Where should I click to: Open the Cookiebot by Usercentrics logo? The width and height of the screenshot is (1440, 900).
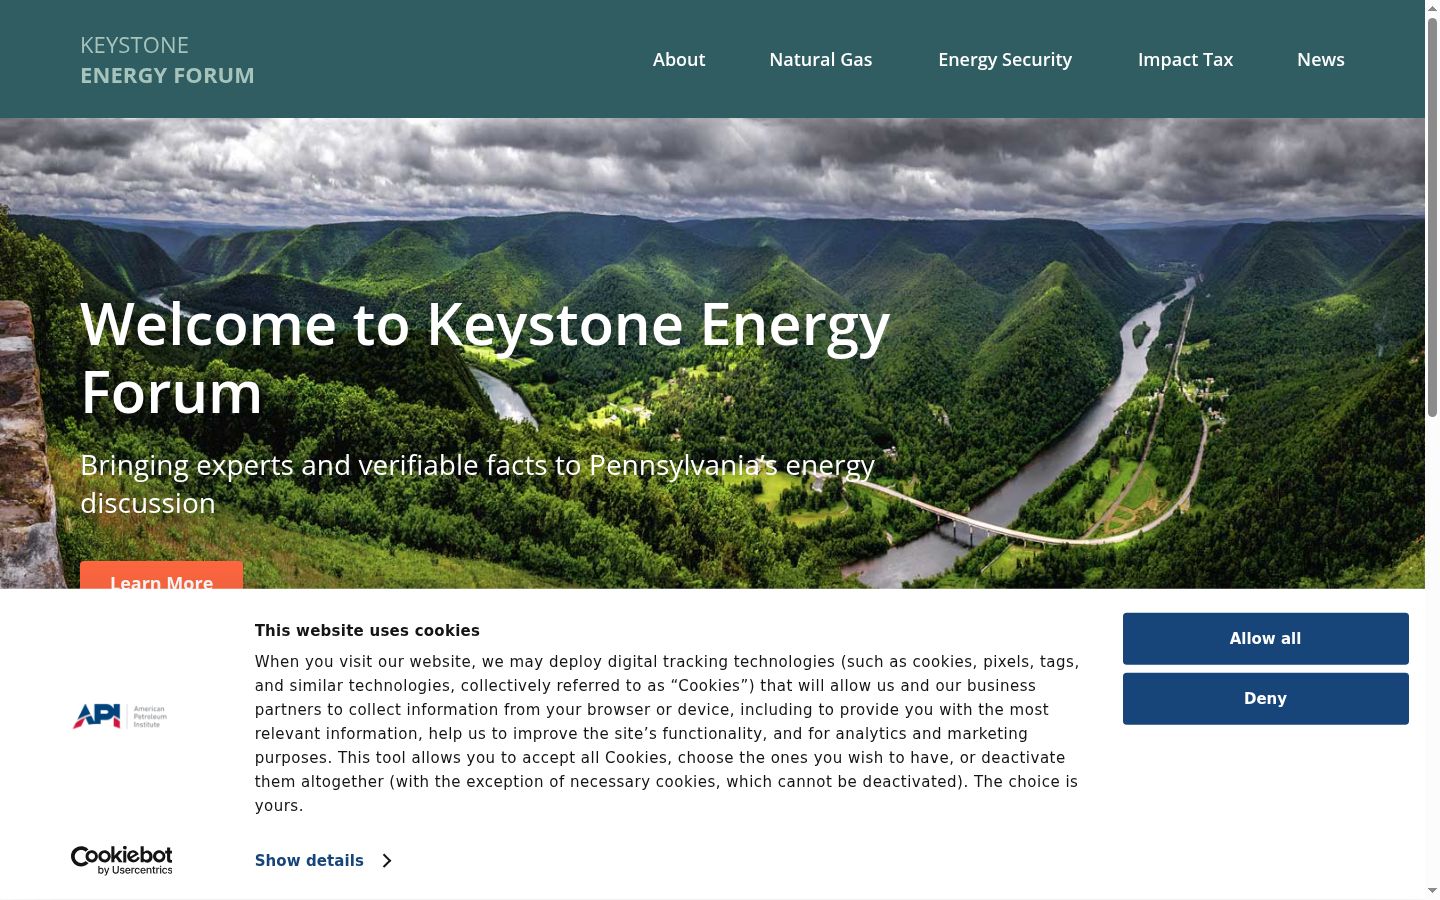[x=121, y=860]
